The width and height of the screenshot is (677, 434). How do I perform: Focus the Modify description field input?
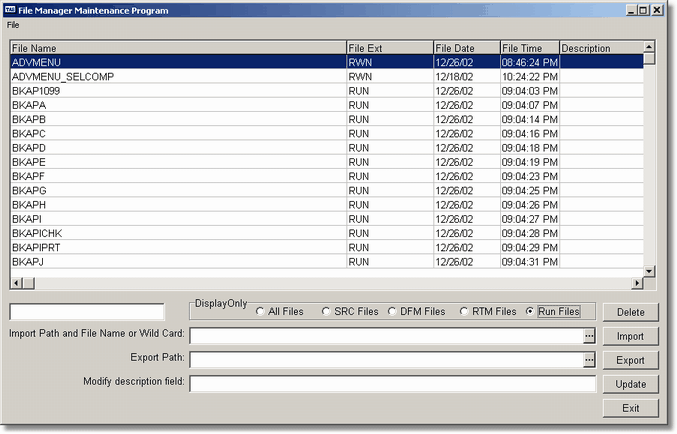(393, 384)
